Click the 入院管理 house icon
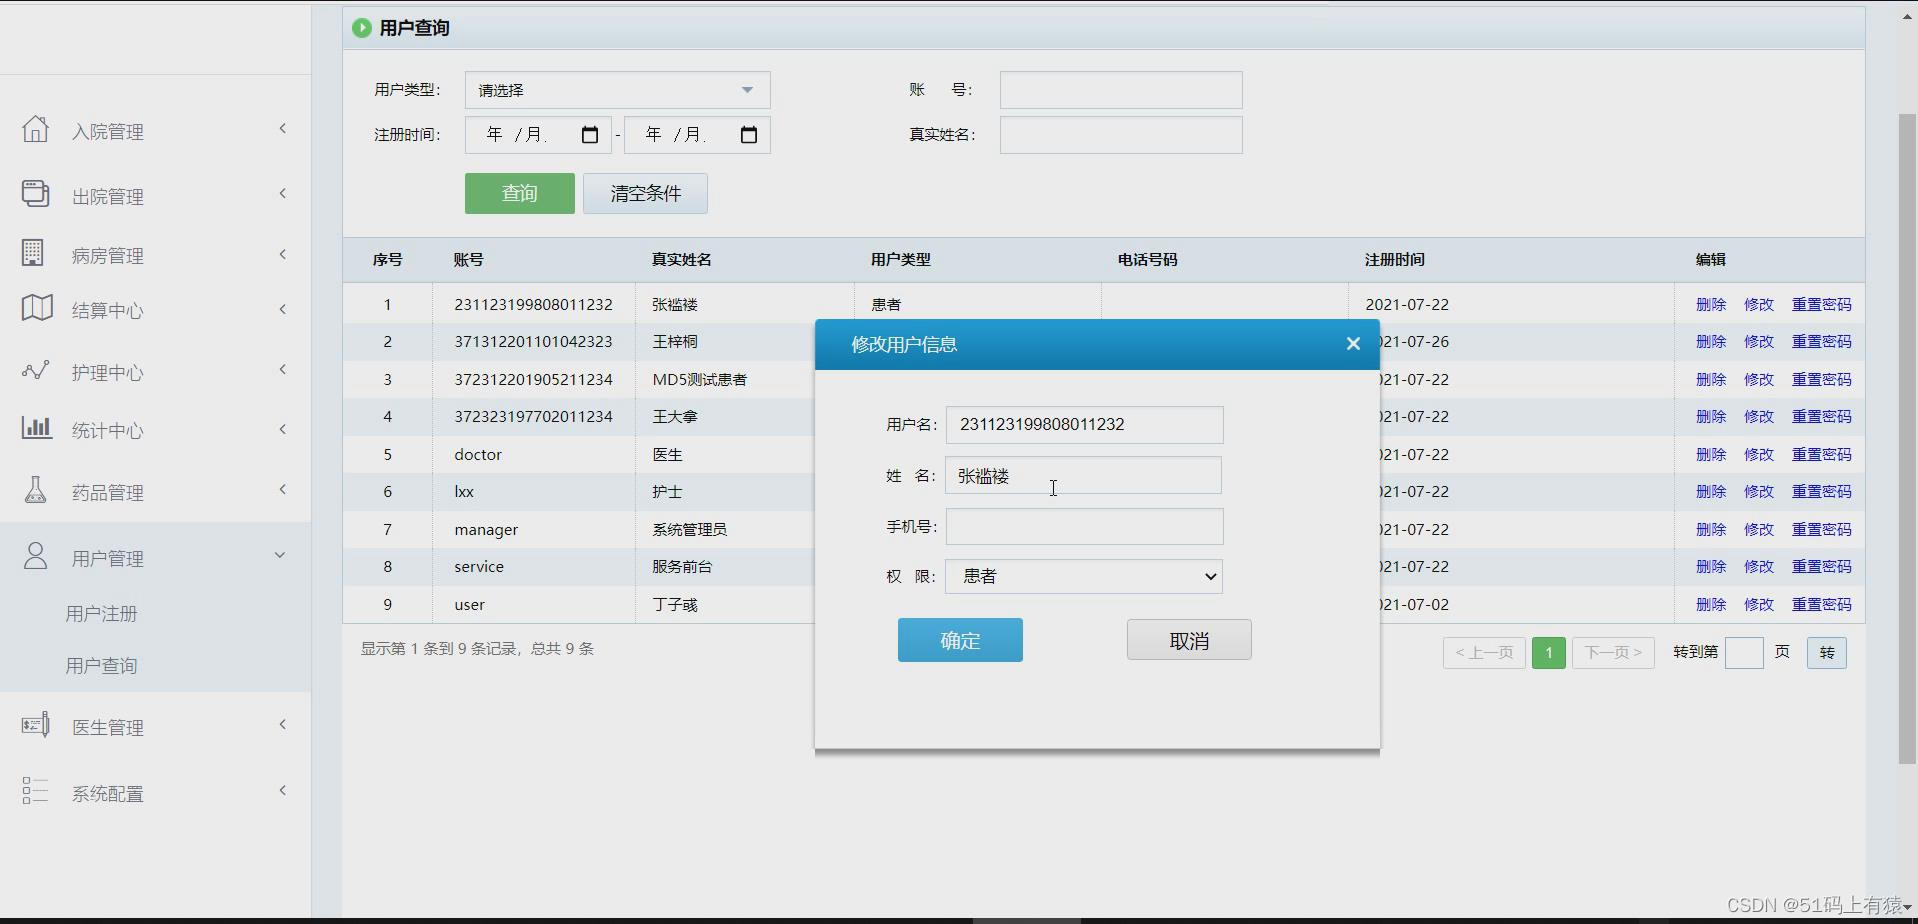This screenshot has height=924, width=1918. pyautogui.click(x=35, y=129)
